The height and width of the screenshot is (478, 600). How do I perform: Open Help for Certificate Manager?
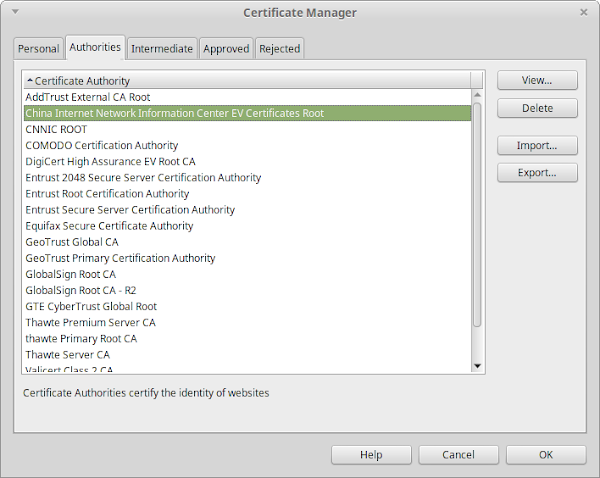(371, 455)
